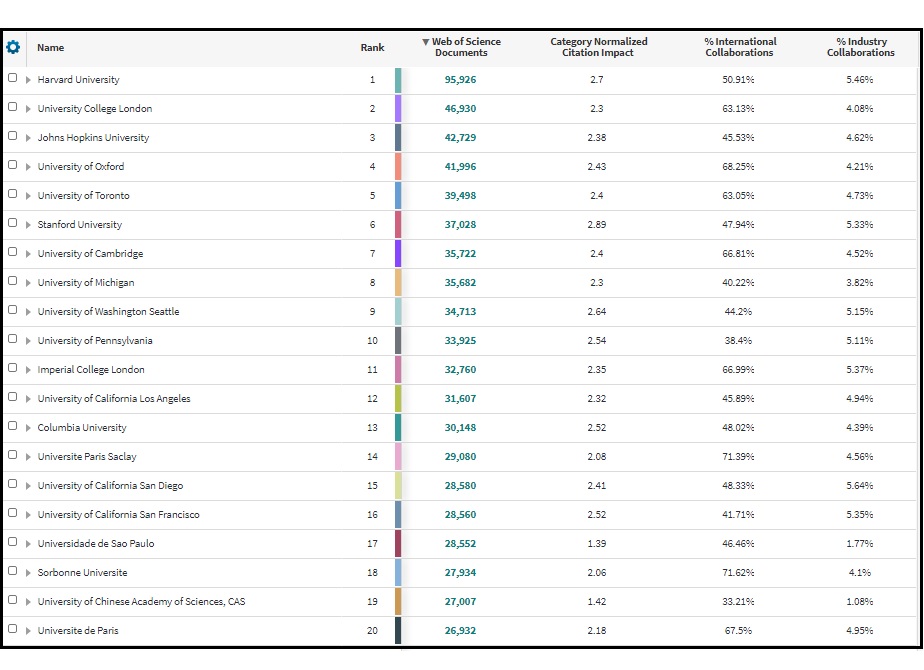924x670 pixels.
Task: Select the Imperial College London checkbox
Action: click(x=12, y=368)
